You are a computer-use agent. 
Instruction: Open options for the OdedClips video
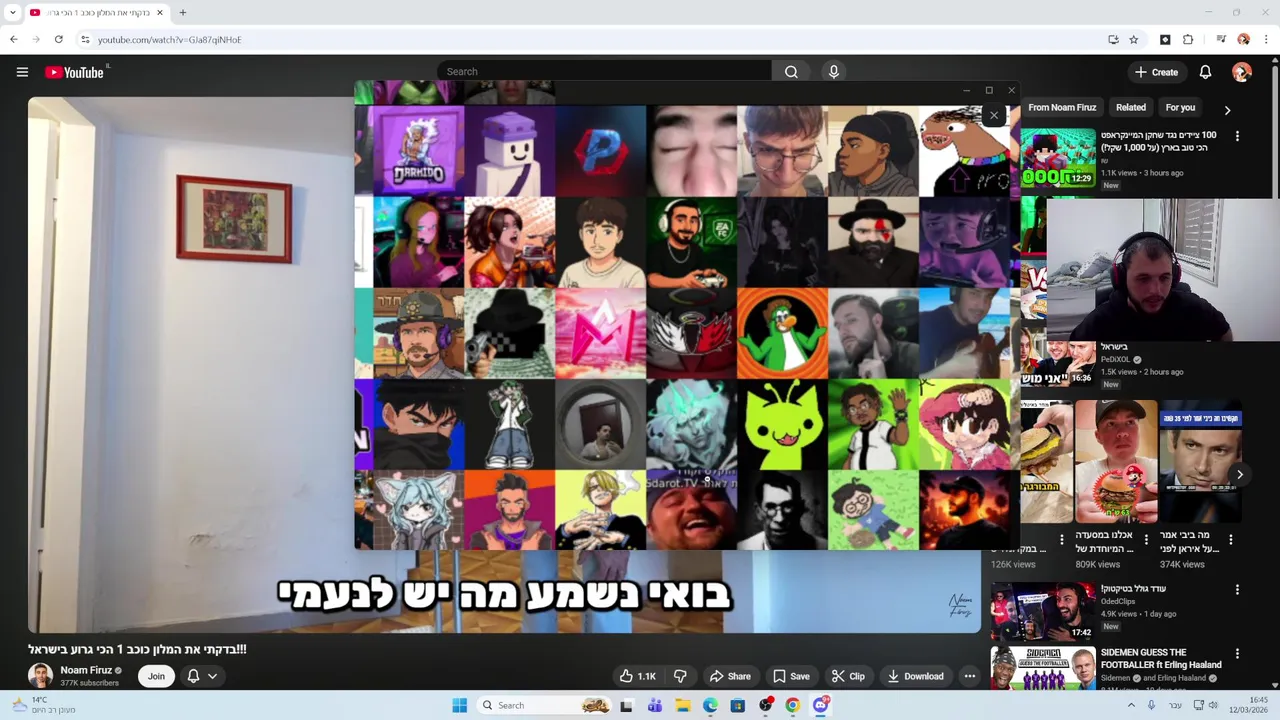tap(1237, 590)
